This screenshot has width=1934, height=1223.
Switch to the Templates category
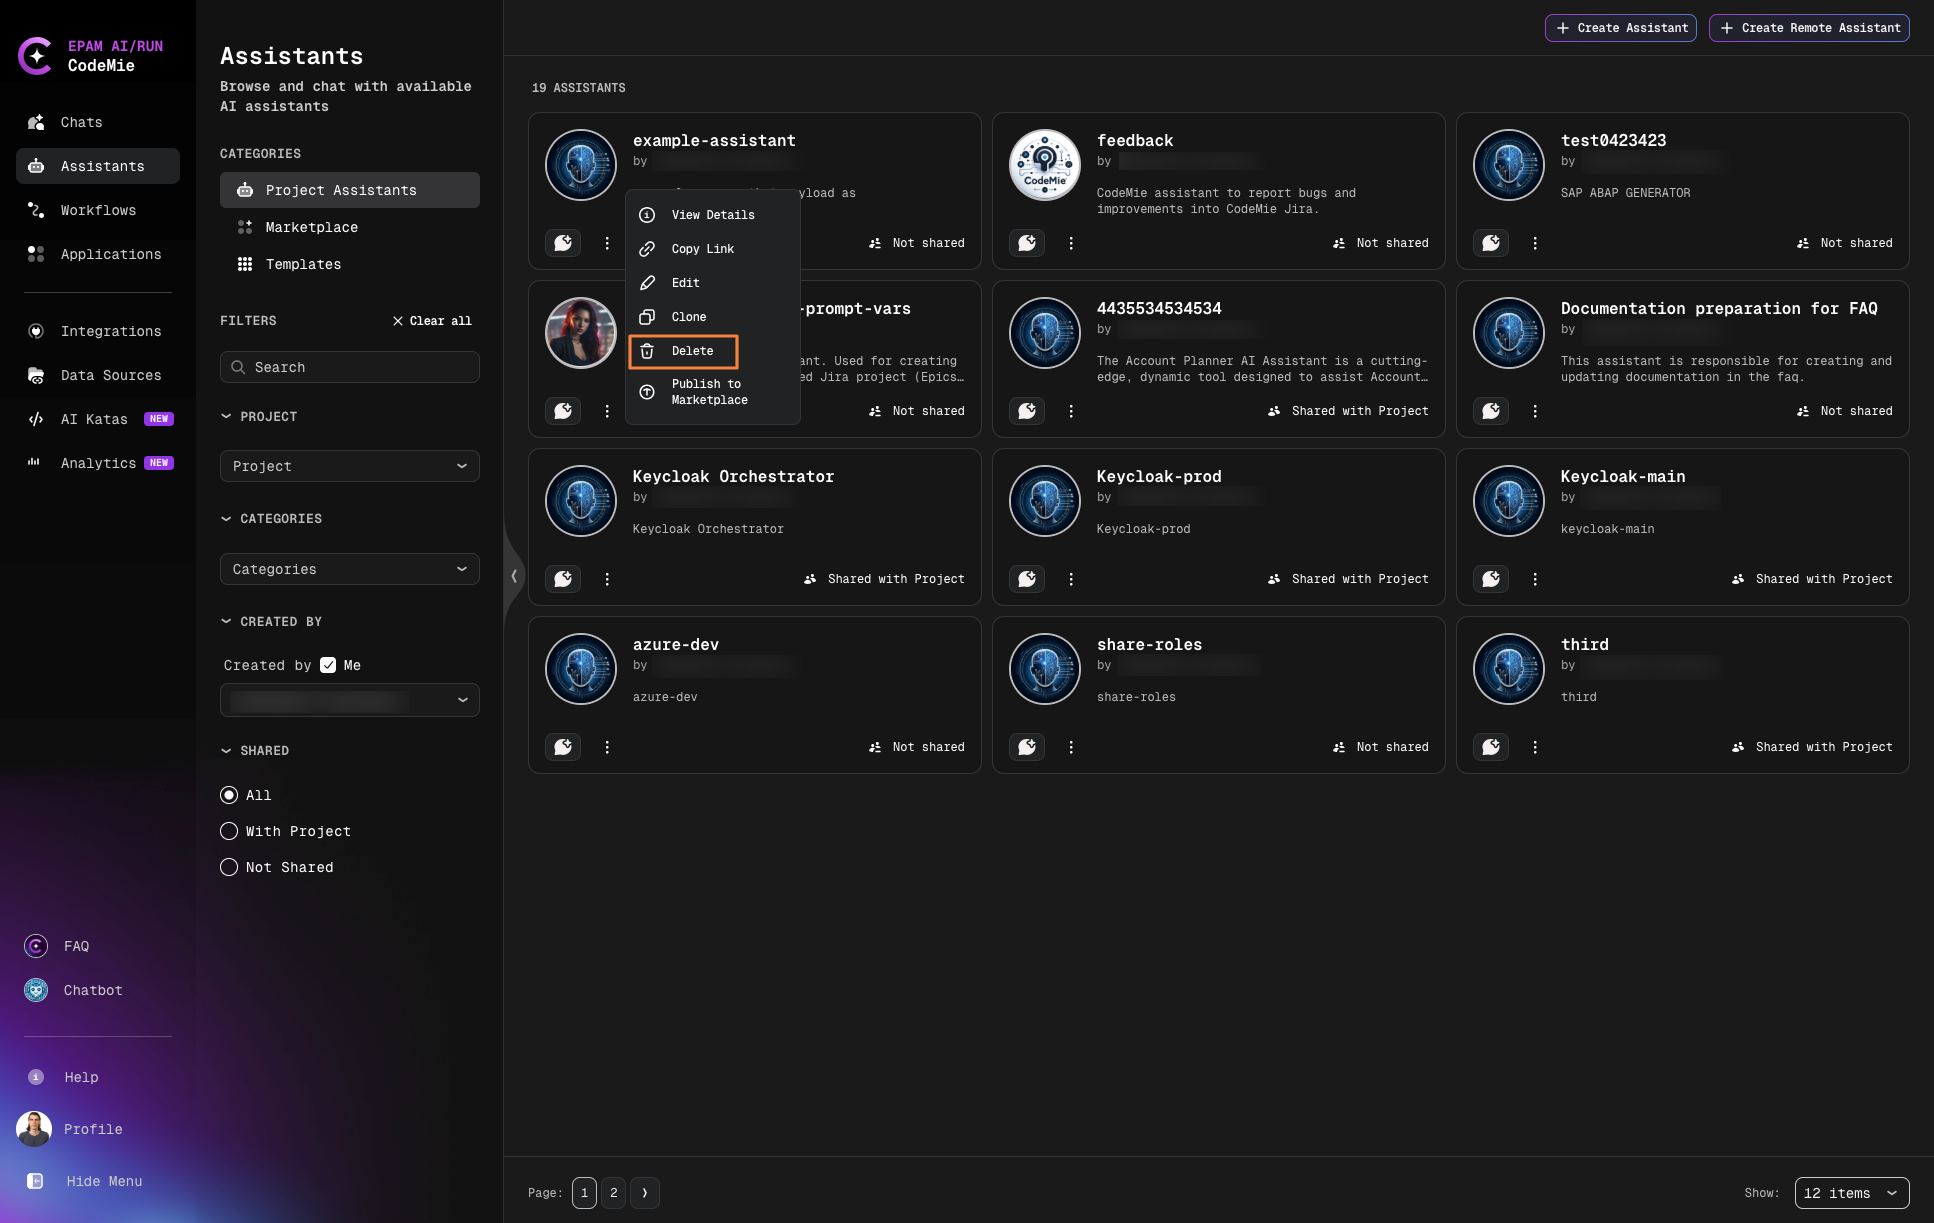(303, 264)
